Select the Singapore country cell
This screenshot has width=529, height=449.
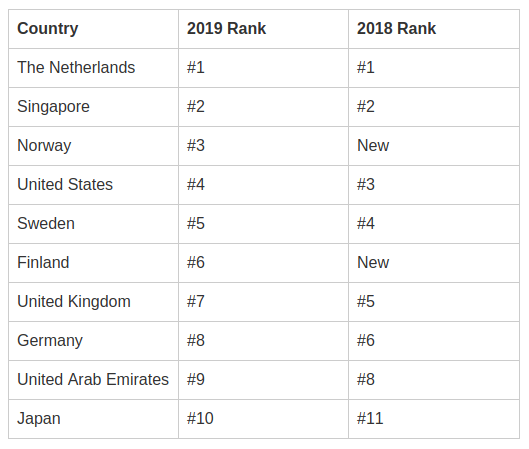click(x=93, y=107)
